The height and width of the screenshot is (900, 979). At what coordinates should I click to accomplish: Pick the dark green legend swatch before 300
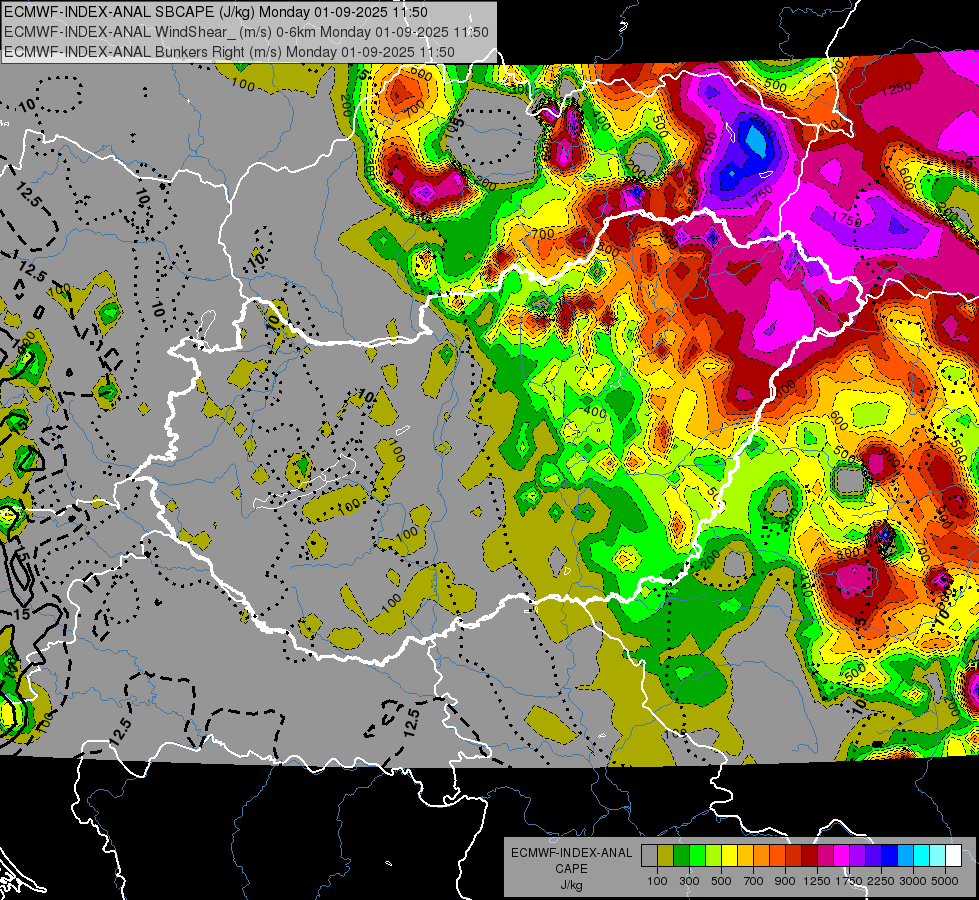681,855
